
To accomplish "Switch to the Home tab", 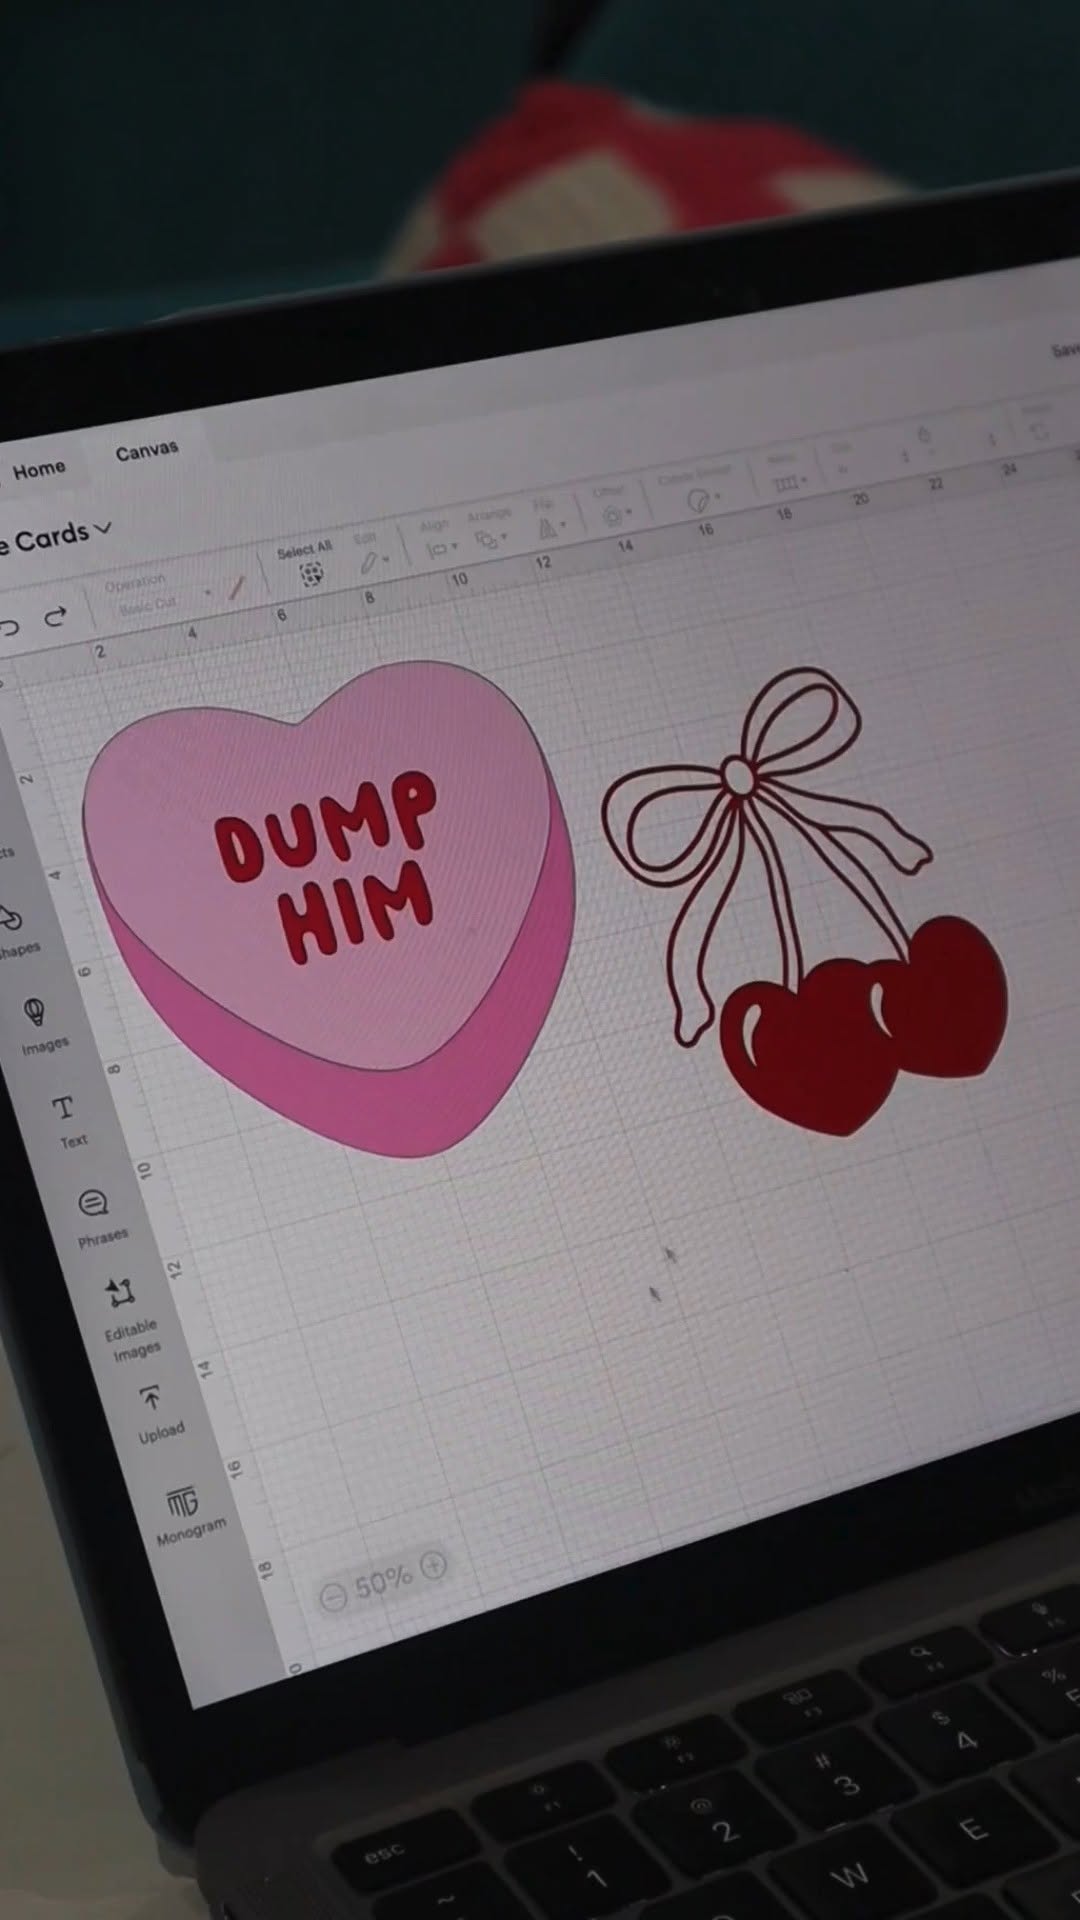I will [x=39, y=469].
